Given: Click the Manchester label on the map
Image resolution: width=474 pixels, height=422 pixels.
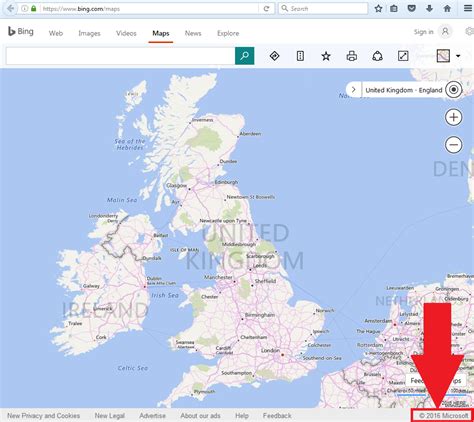Looking at the screenshot, I should tap(218, 277).
